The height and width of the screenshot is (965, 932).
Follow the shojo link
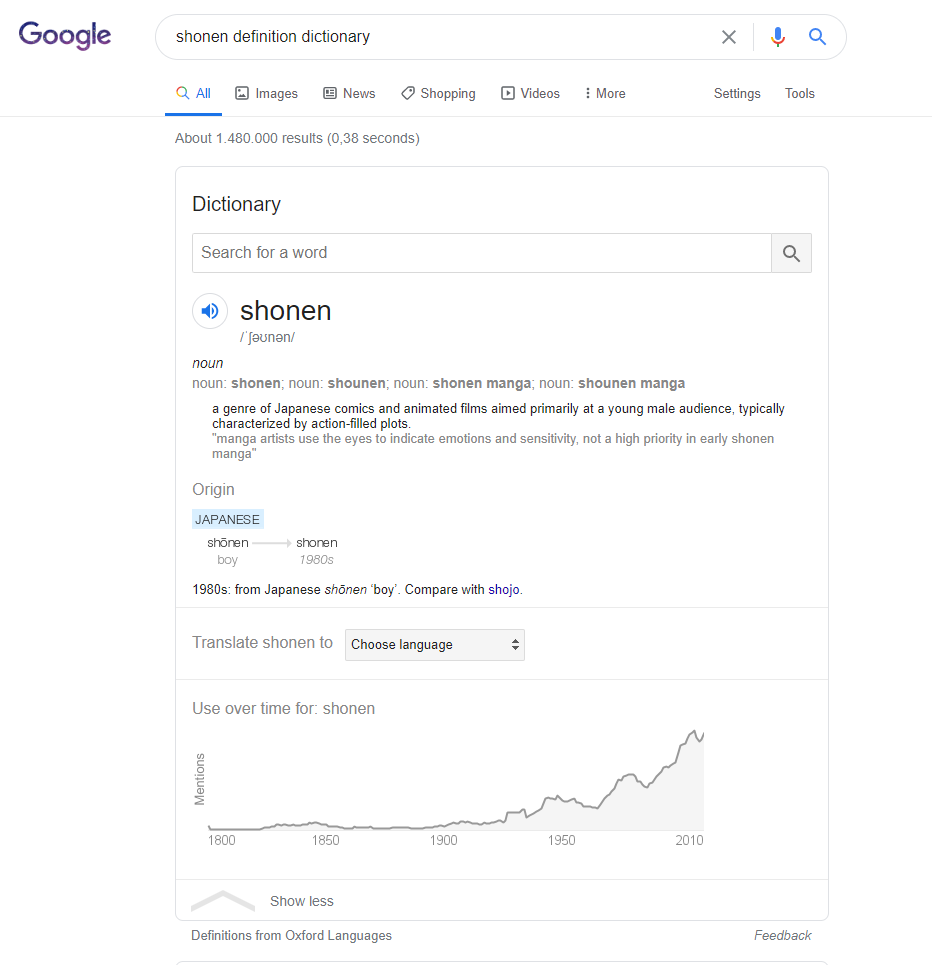504,589
